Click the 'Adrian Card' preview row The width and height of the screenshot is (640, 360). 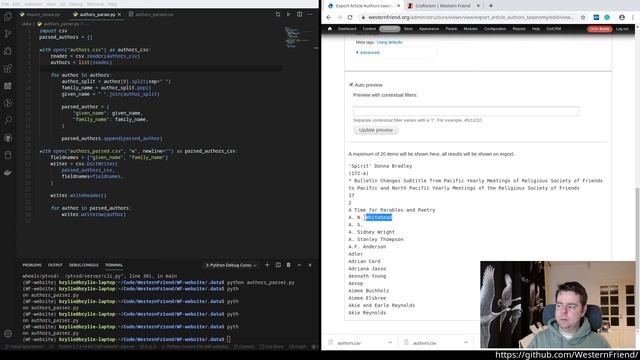(x=364, y=261)
